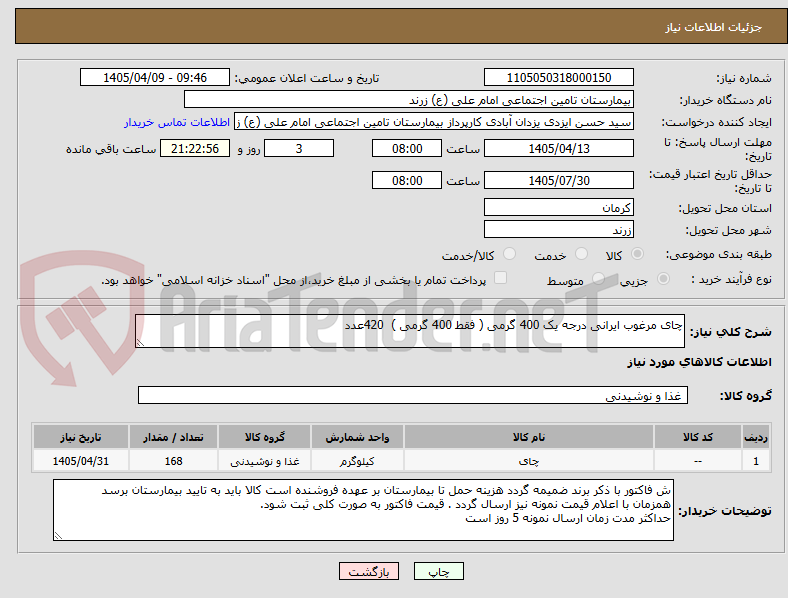Select the کالا/خدمت radio button
Image resolution: width=788 pixels, height=598 pixels.
[510, 254]
